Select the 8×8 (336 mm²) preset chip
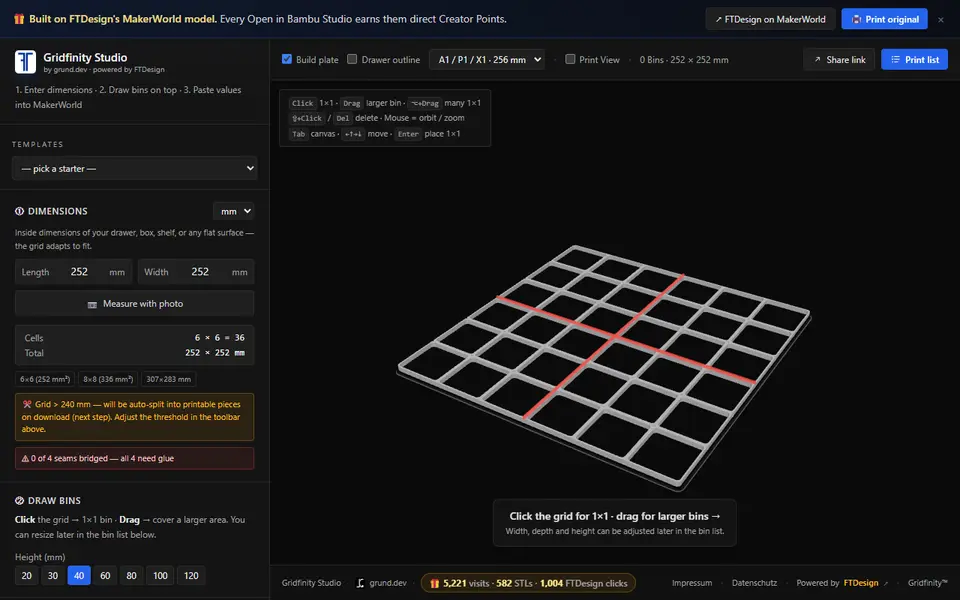Screen dimensions: 960x600 [x=108, y=379]
